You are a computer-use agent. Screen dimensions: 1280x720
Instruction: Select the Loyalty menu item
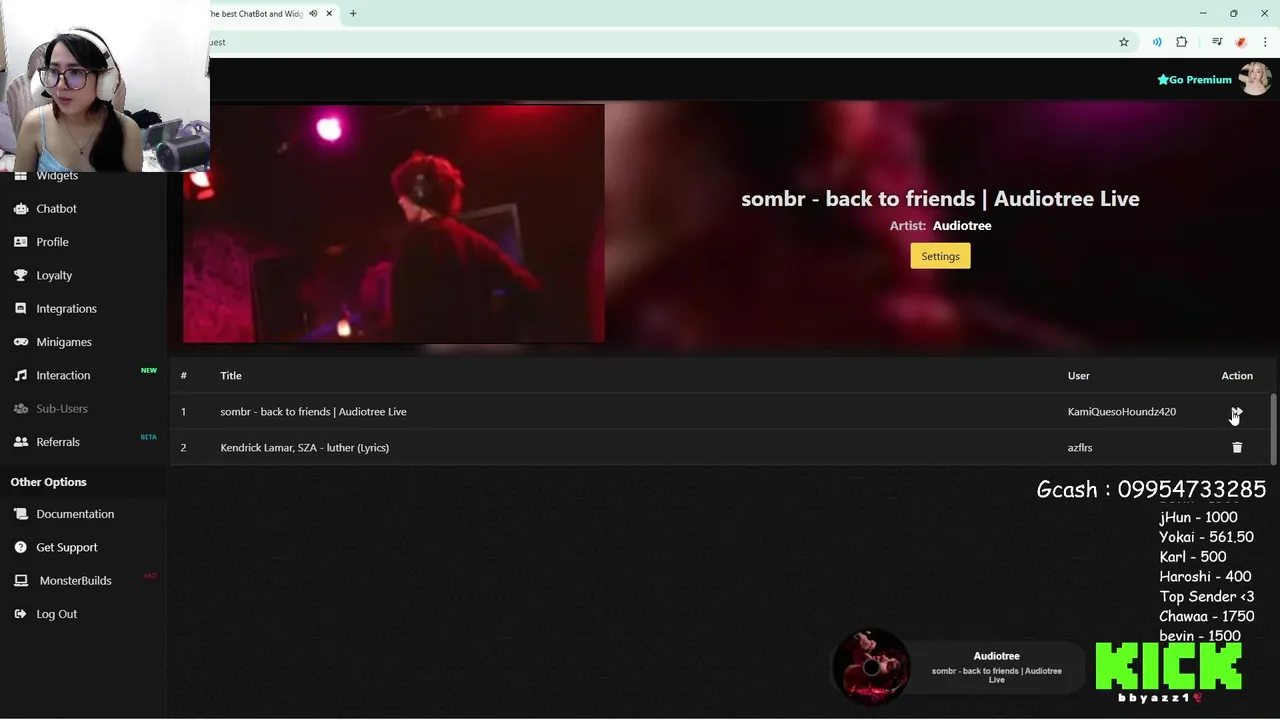(x=54, y=275)
